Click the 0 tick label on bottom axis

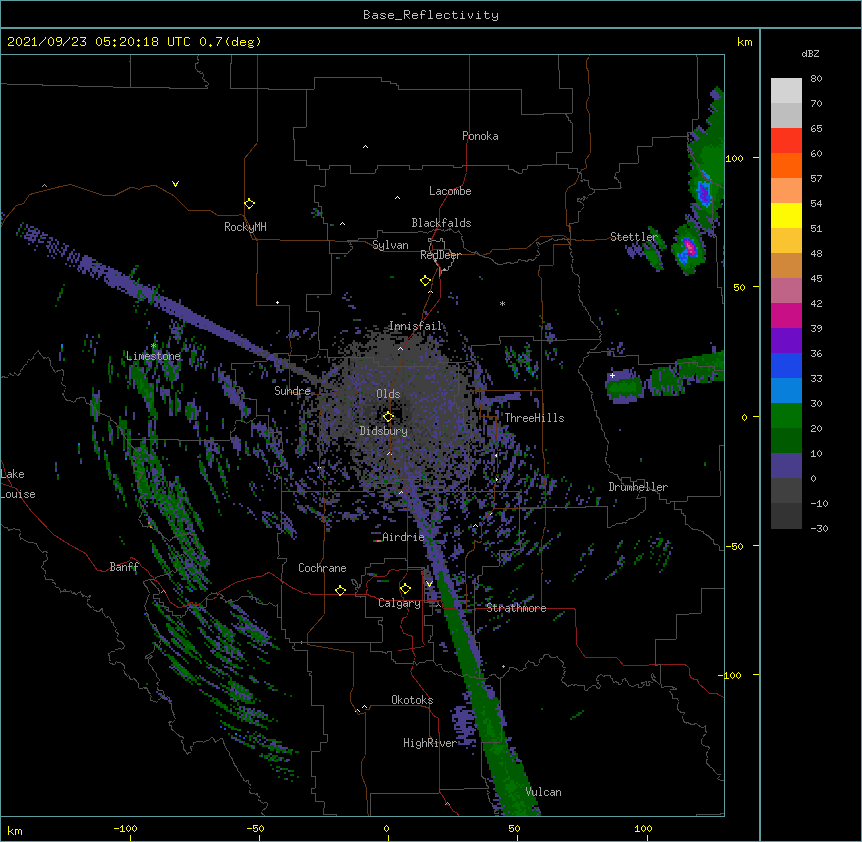(386, 828)
